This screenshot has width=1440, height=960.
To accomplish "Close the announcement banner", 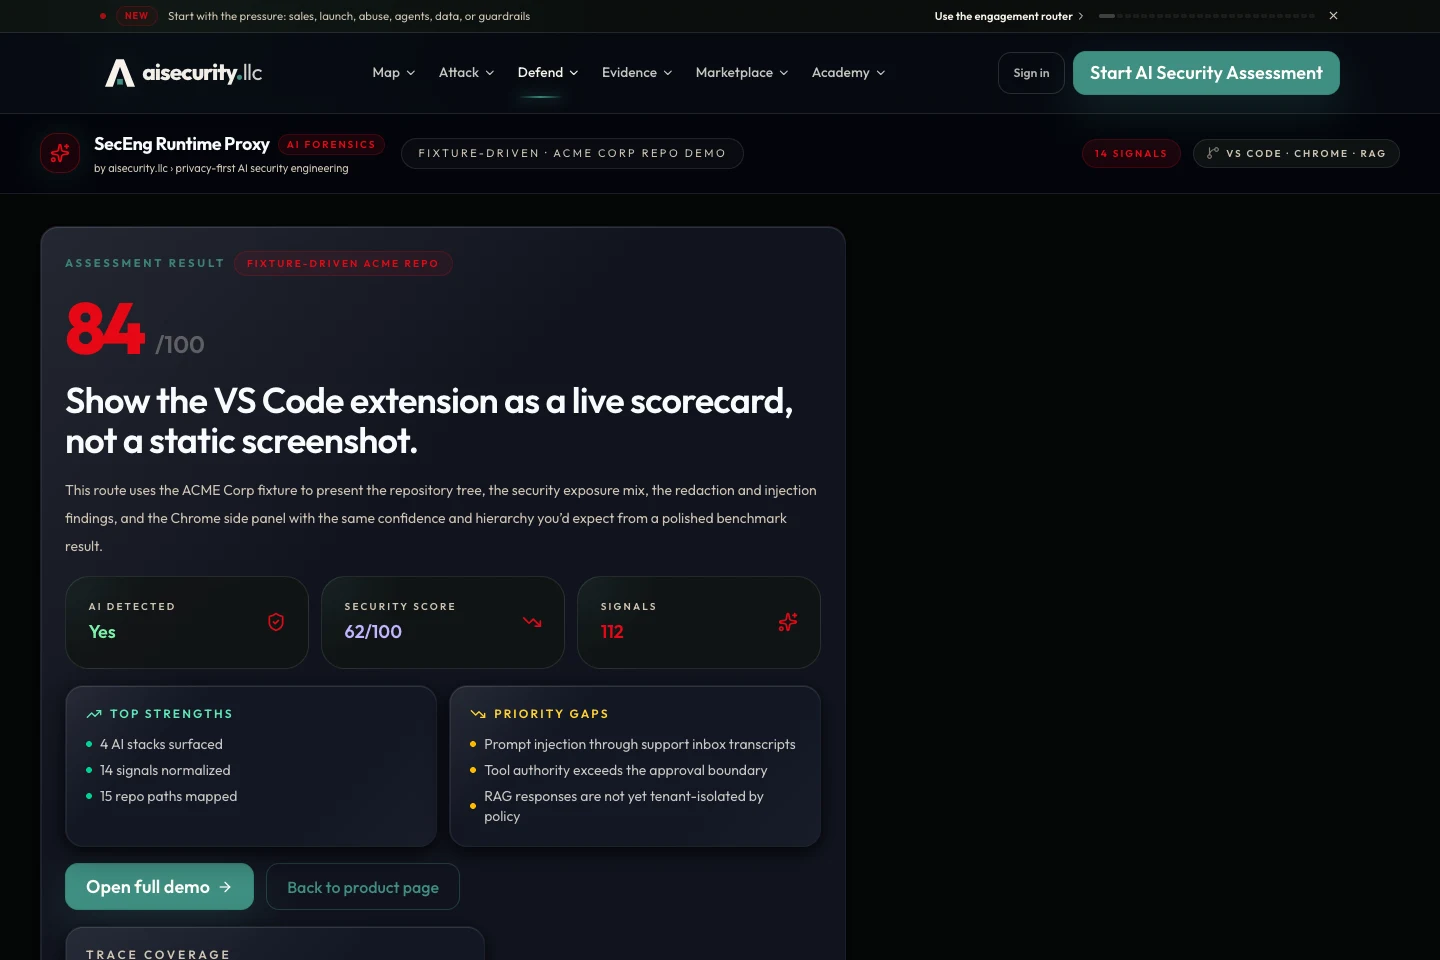I will 1333,16.
